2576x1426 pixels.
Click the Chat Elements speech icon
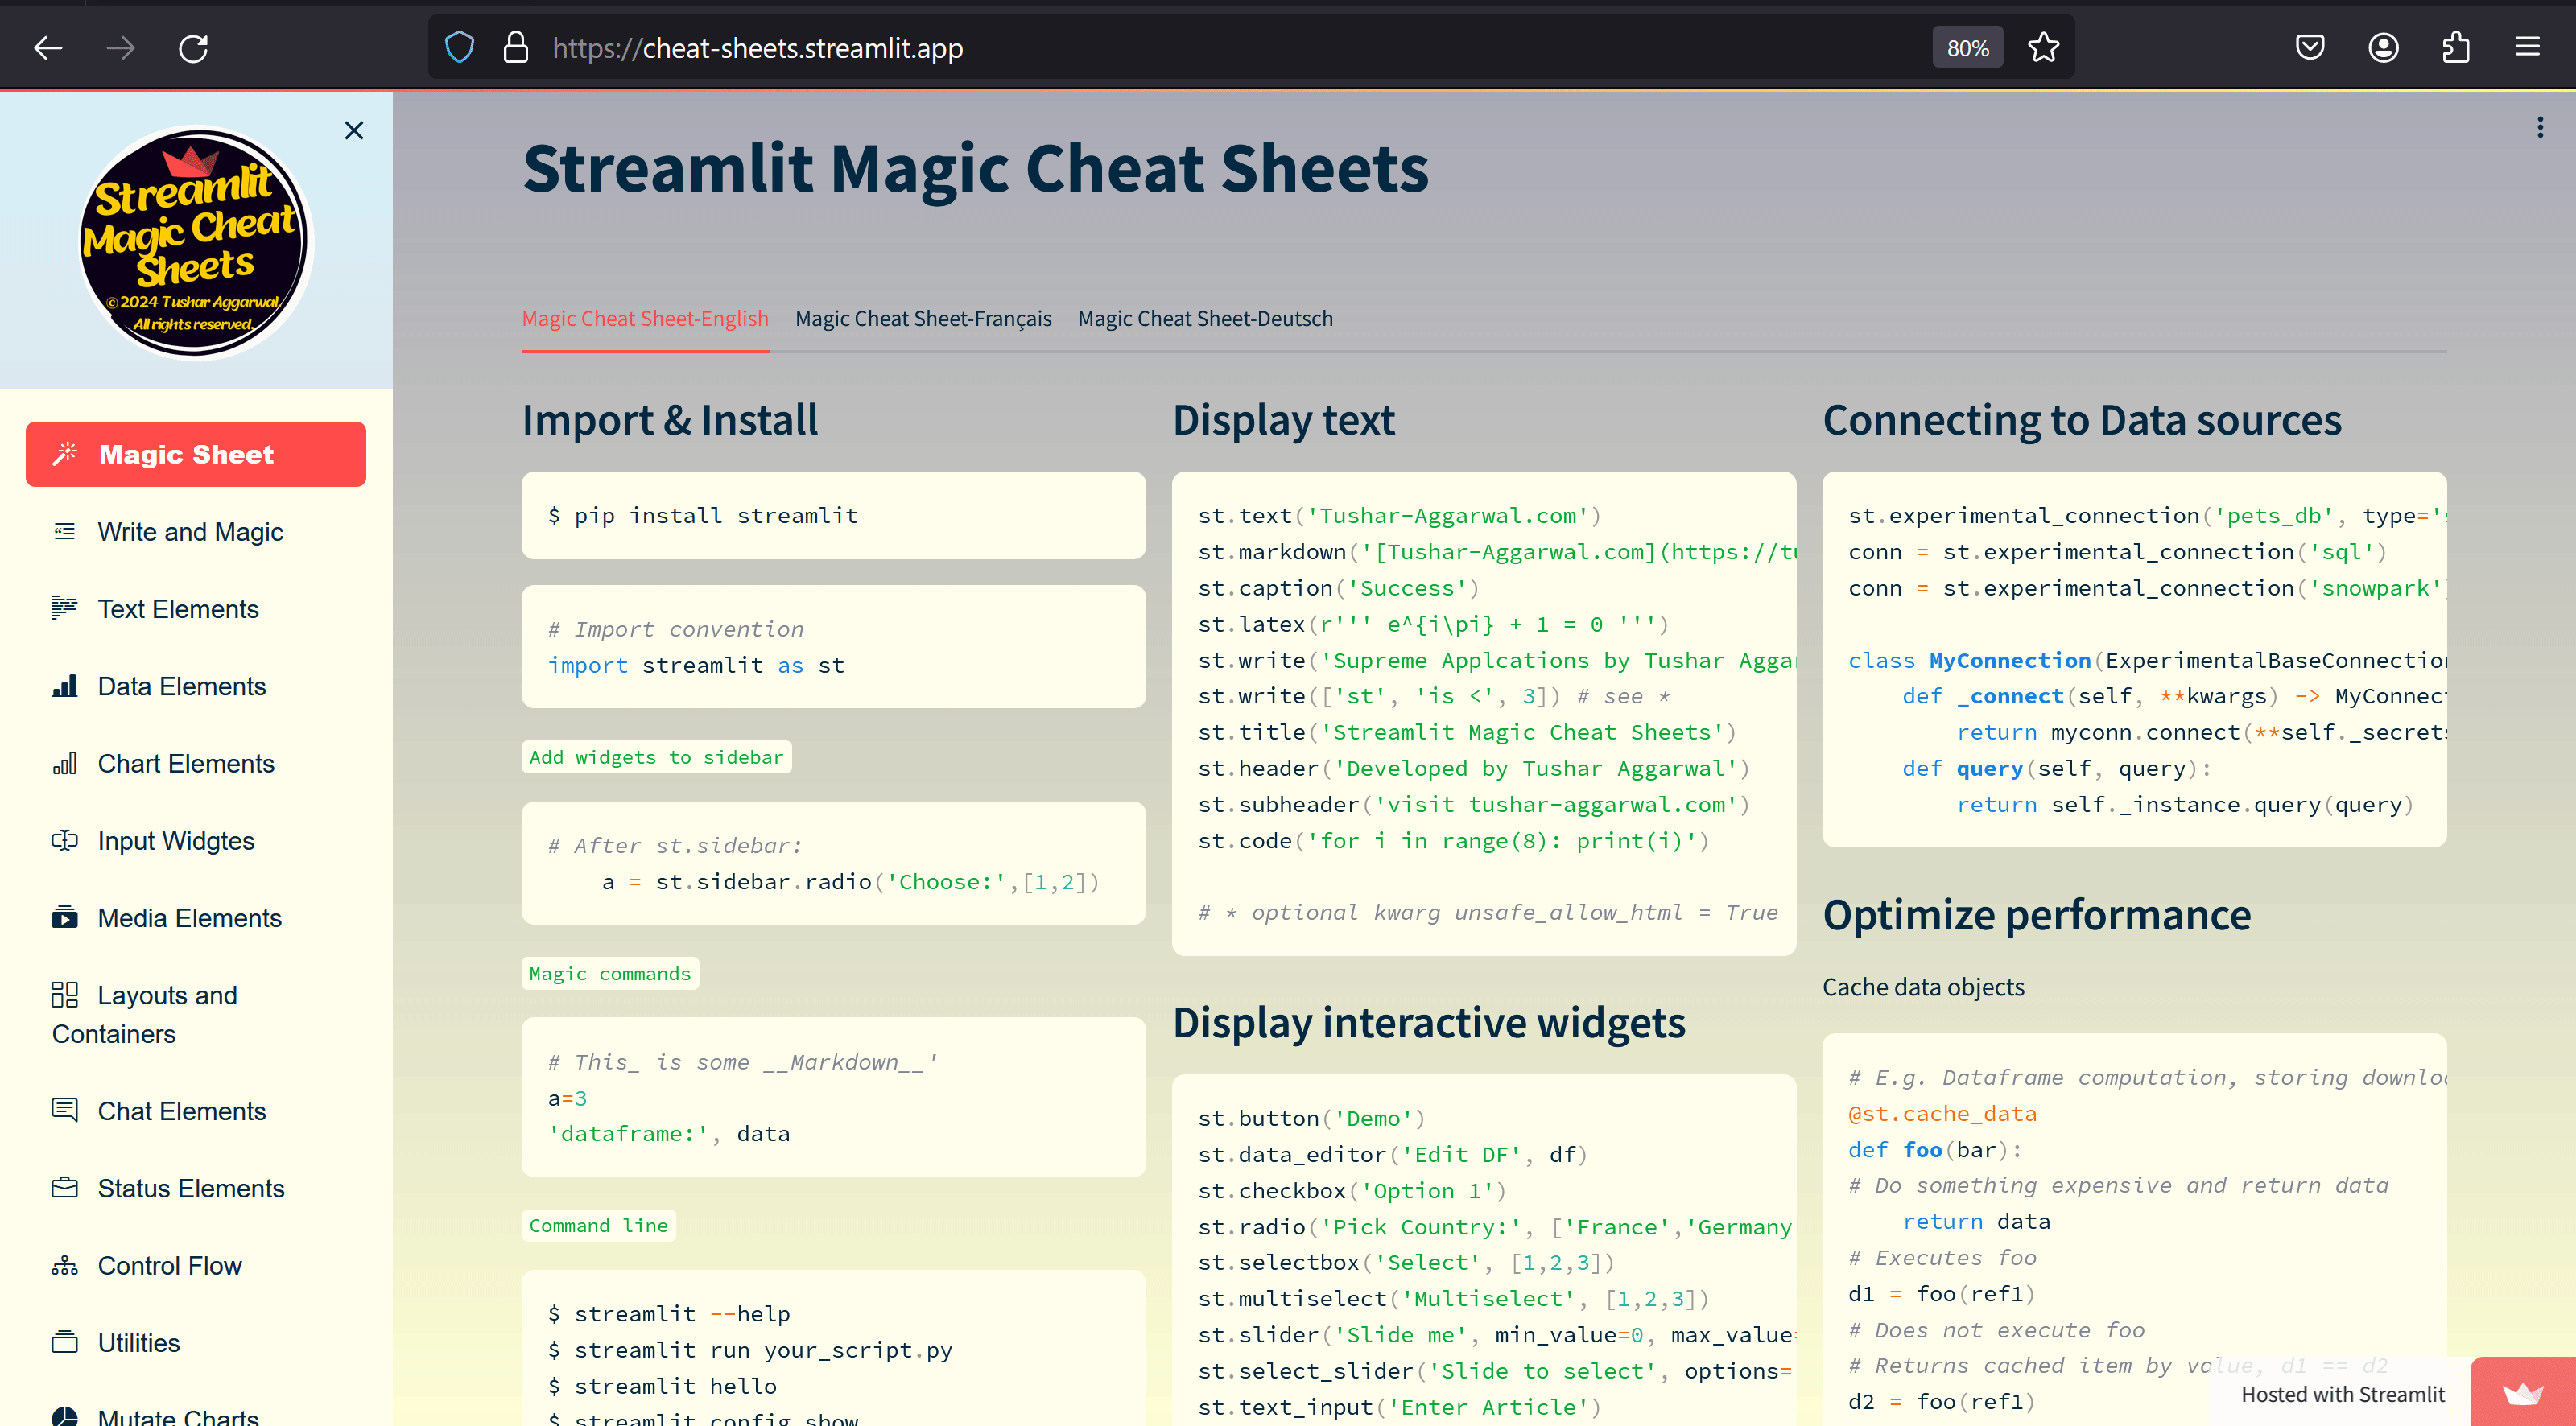[x=65, y=1110]
